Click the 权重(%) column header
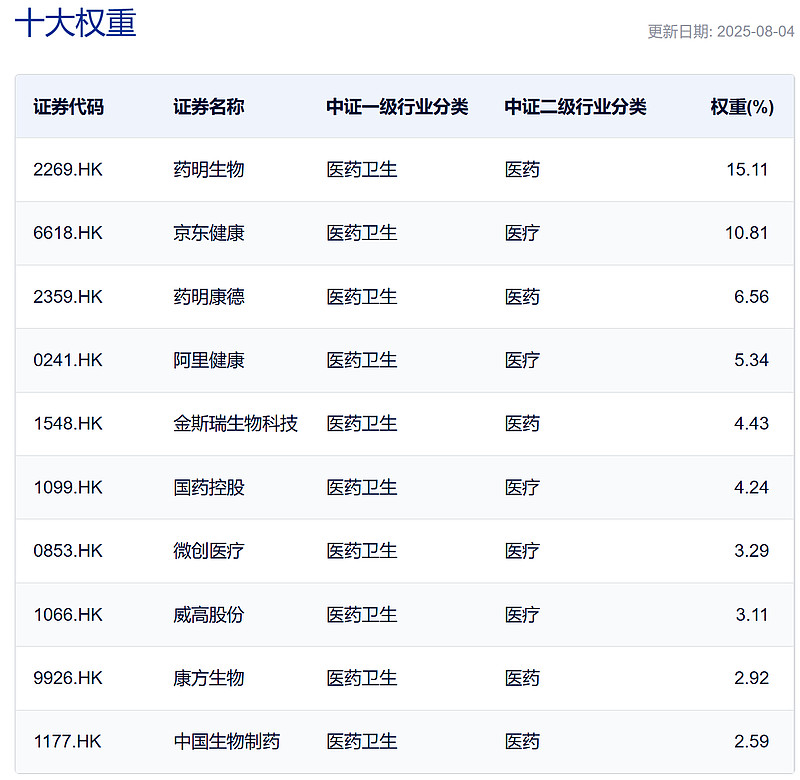The height and width of the screenshot is (780, 800). coord(742,107)
